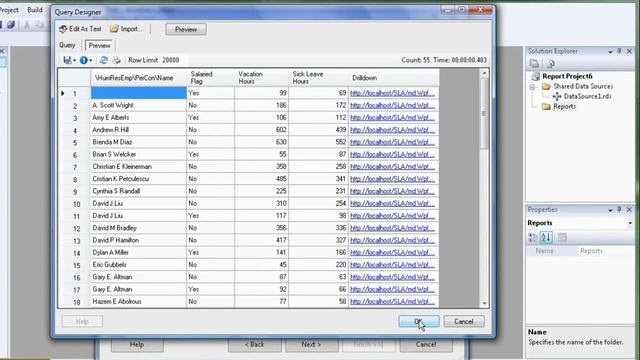640x360 pixels.
Task: Click the Help button in Query Designer
Action: click(x=82, y=322)
